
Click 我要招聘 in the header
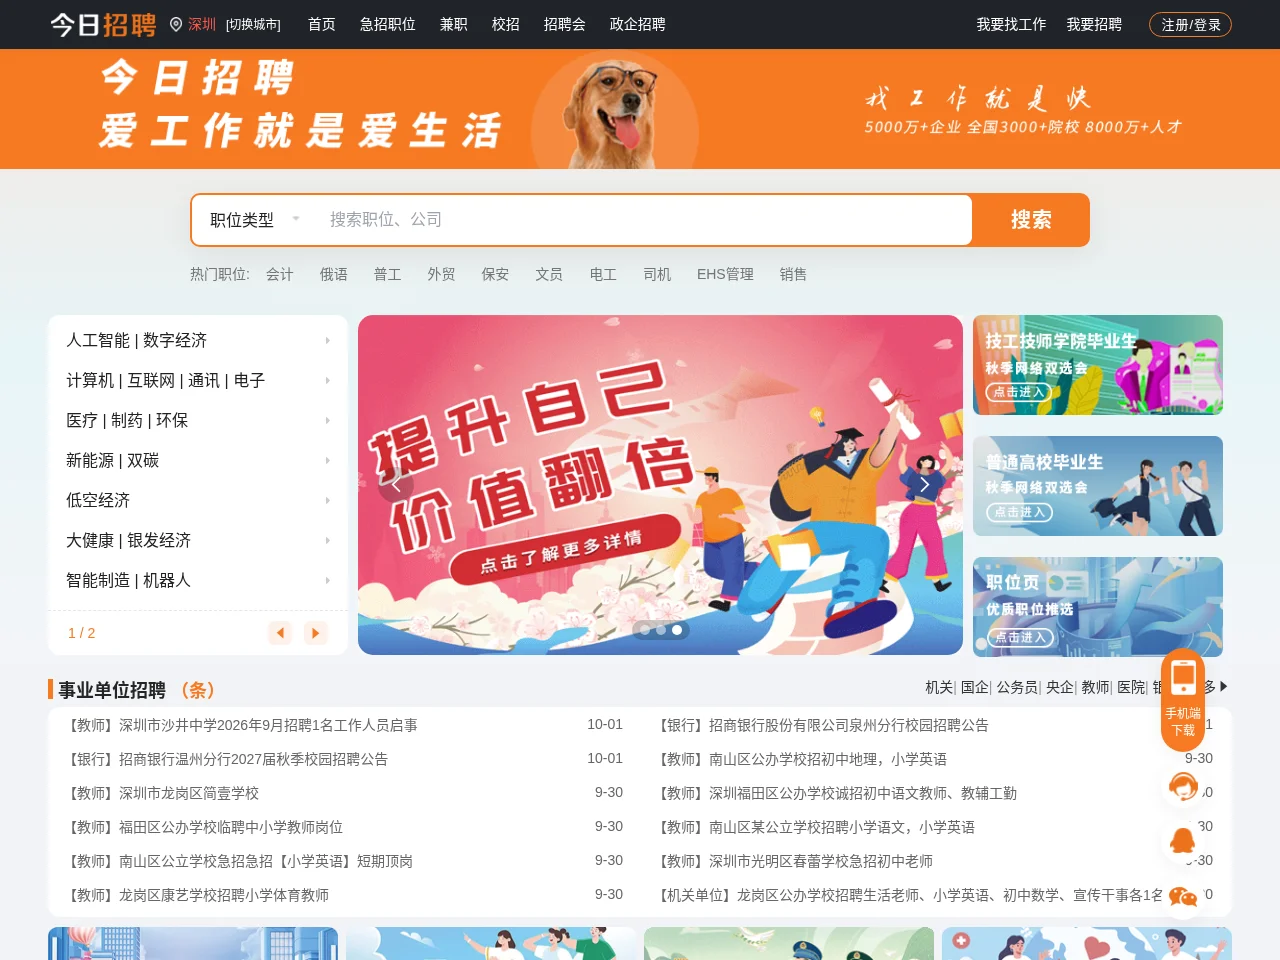1094,24
